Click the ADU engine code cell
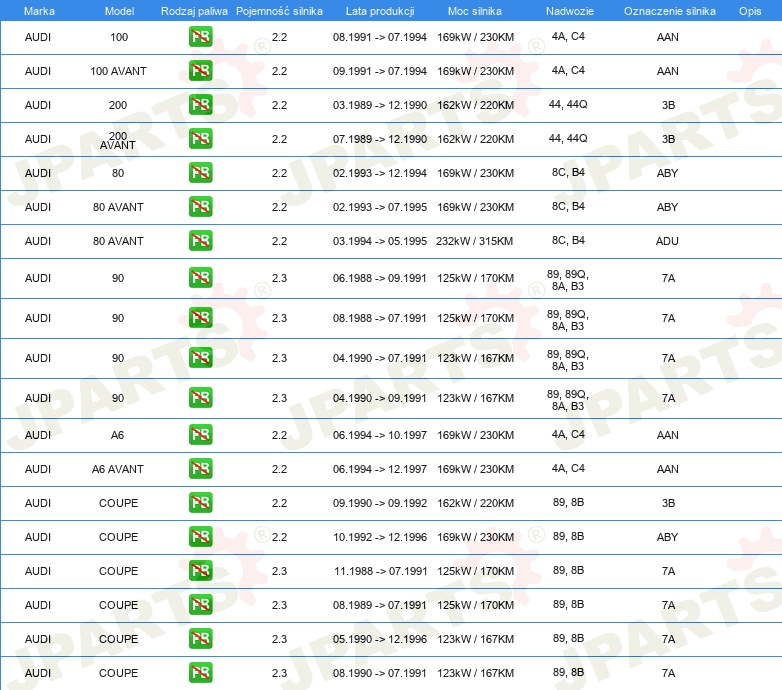This screenshot has width=782, height=690. coord(667,241)
